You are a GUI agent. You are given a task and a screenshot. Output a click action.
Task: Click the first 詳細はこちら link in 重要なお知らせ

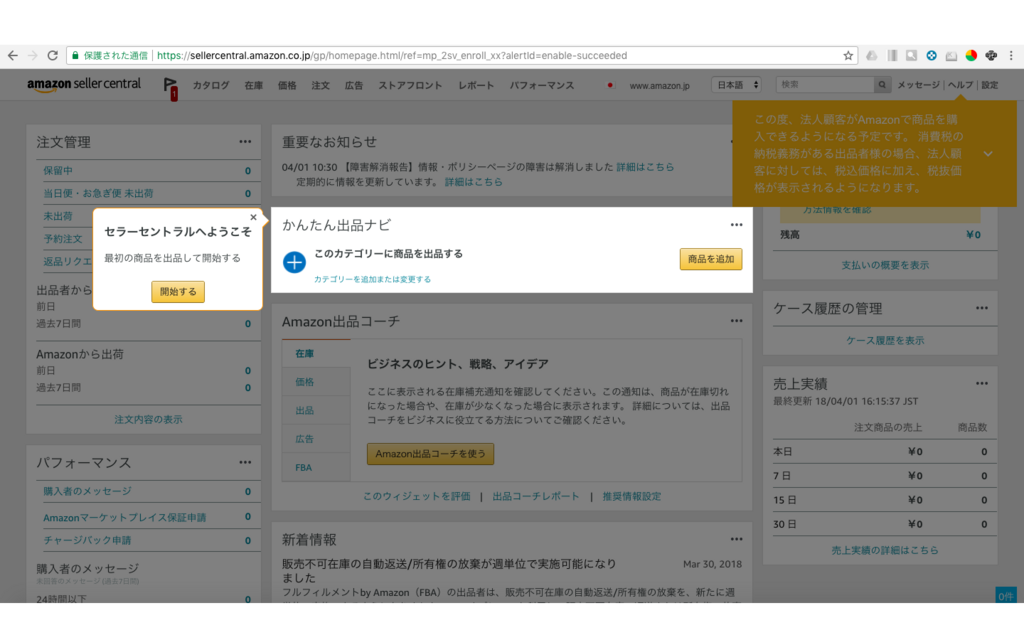tap(645, 167)
